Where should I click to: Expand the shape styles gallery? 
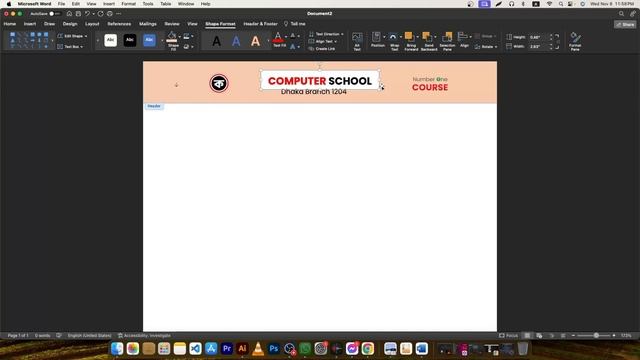(162, 40)
